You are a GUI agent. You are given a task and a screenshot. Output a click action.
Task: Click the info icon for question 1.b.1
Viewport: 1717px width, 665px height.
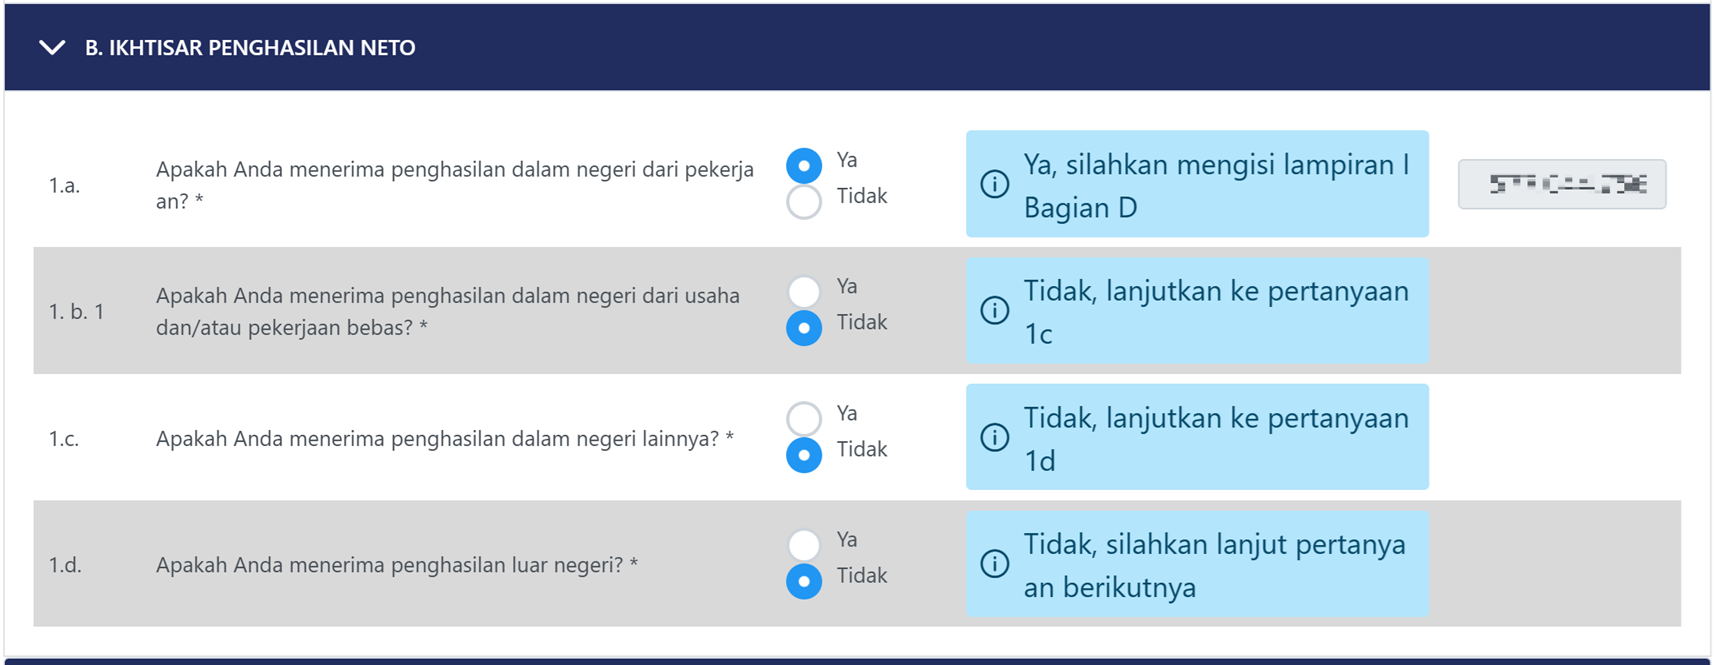click(x=994, y=311)
